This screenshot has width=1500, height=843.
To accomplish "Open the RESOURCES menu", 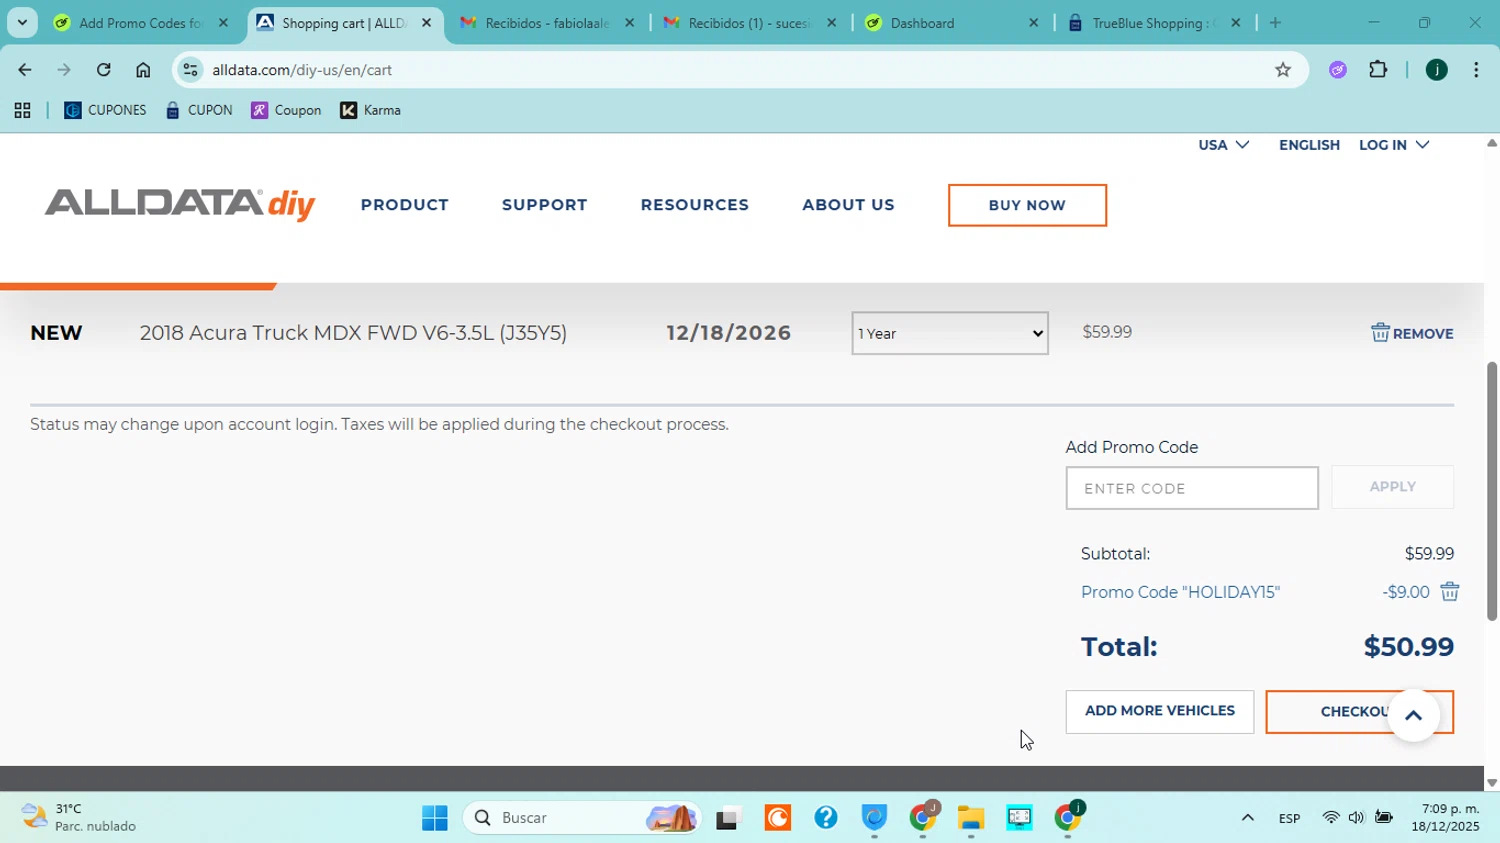I will (694, 205).
